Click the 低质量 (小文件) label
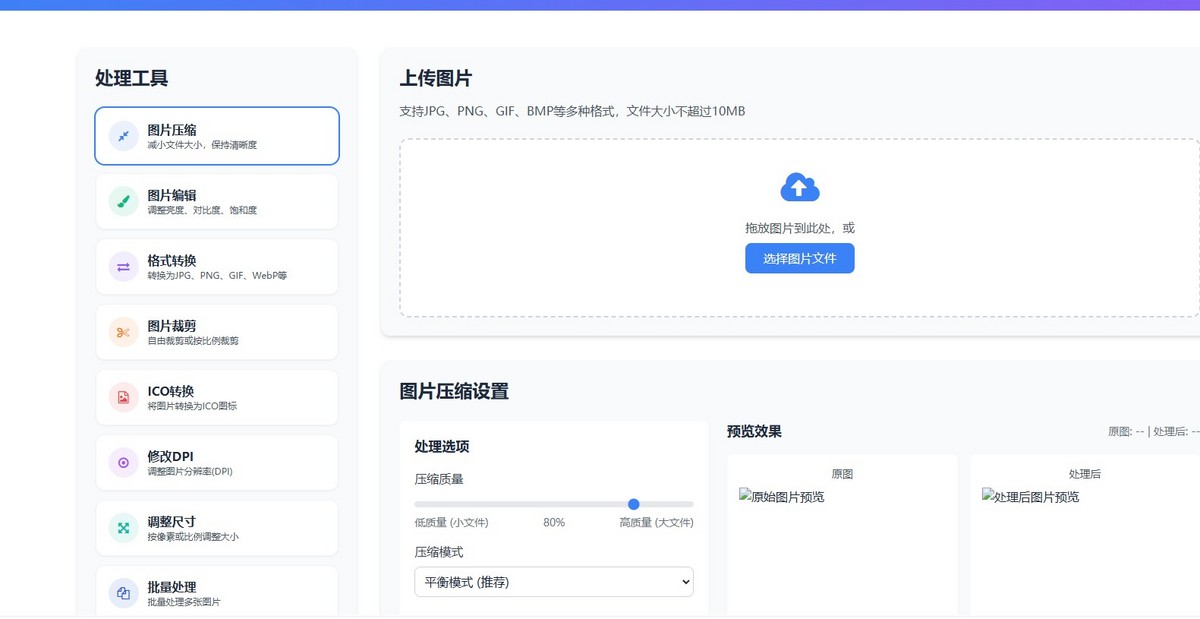 (x=452, y=523)
